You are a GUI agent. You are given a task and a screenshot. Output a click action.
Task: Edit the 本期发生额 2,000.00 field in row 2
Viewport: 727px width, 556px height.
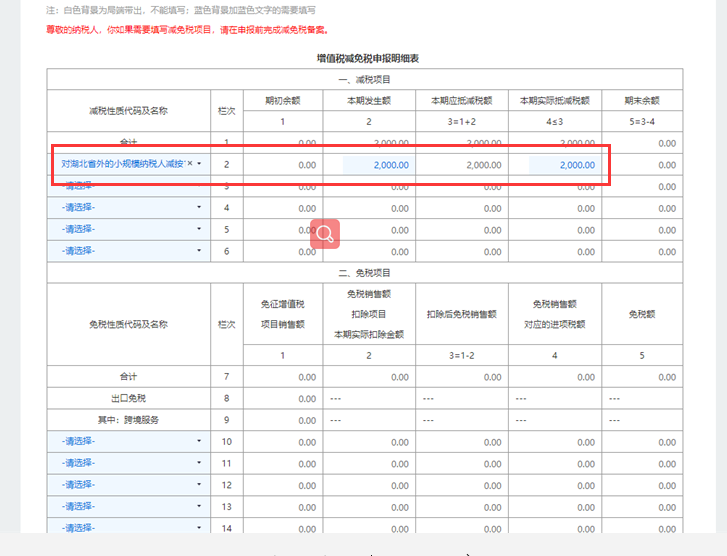point(378,165)
